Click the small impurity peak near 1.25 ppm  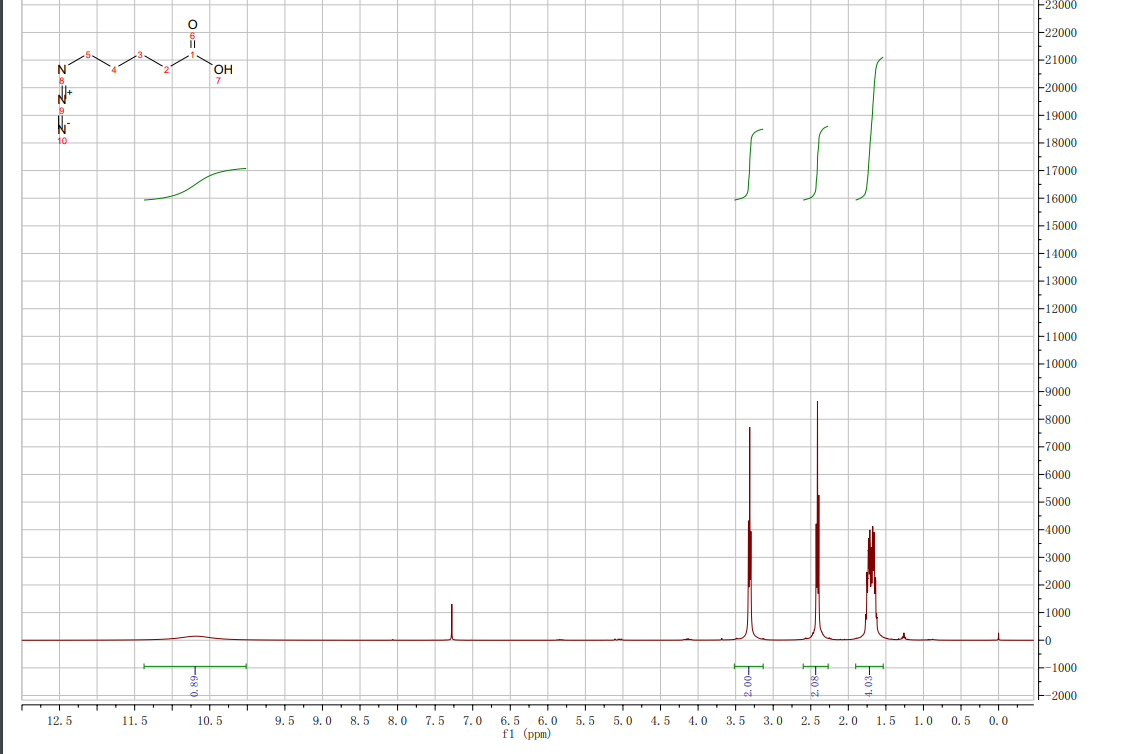pyautogui.click(x=904, y=635)
